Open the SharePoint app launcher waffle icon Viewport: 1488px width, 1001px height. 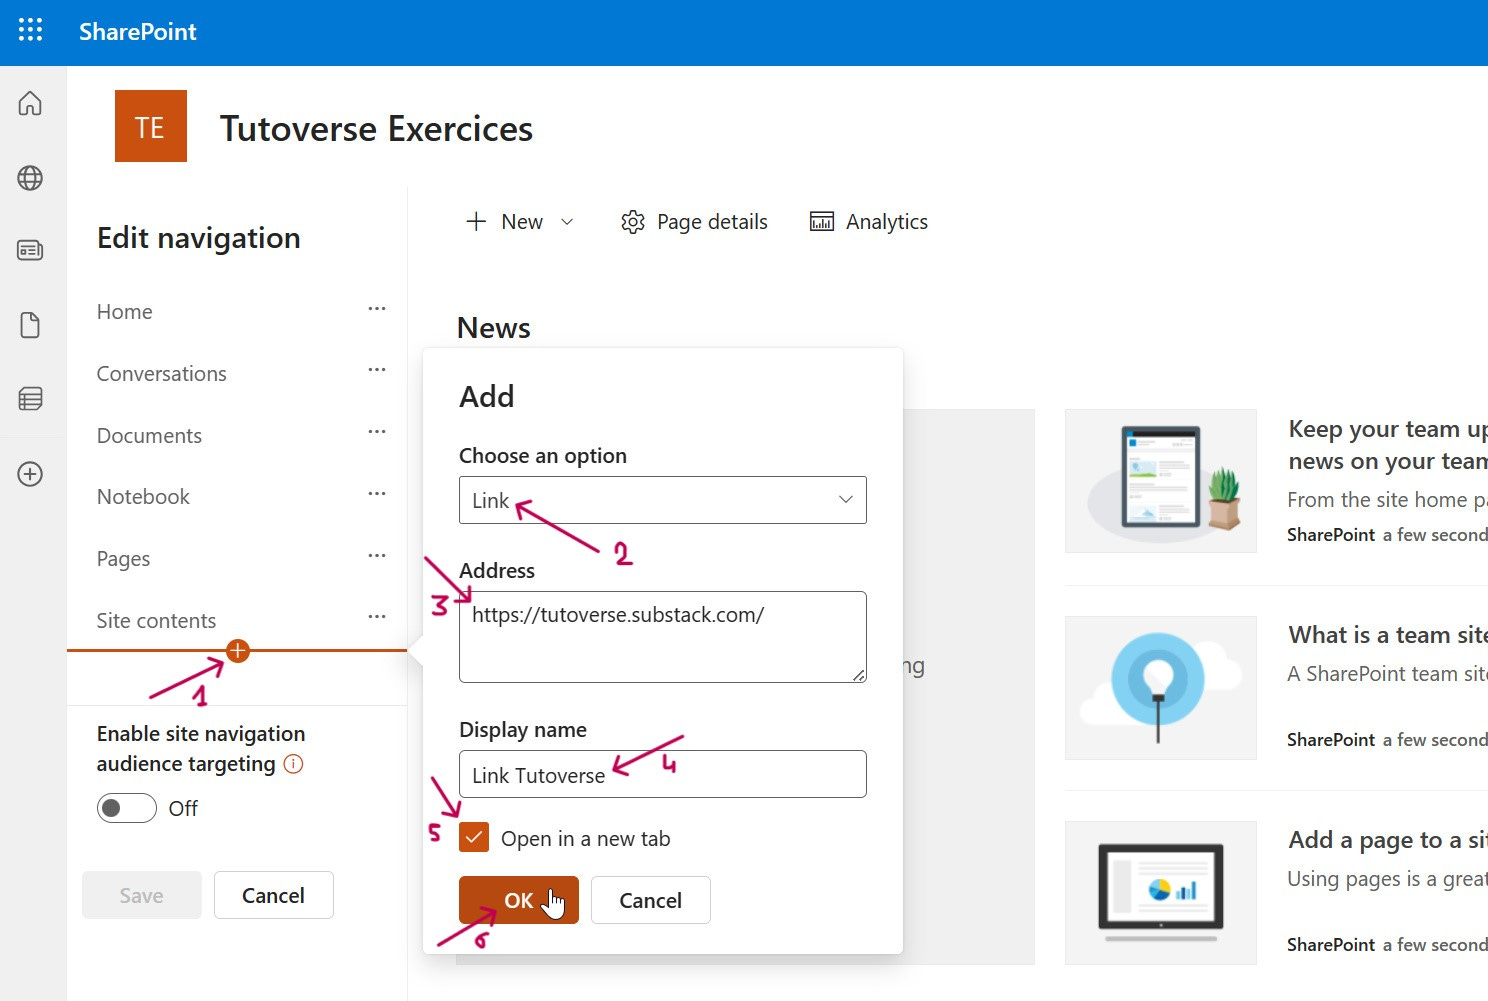[x=31, y=31]
